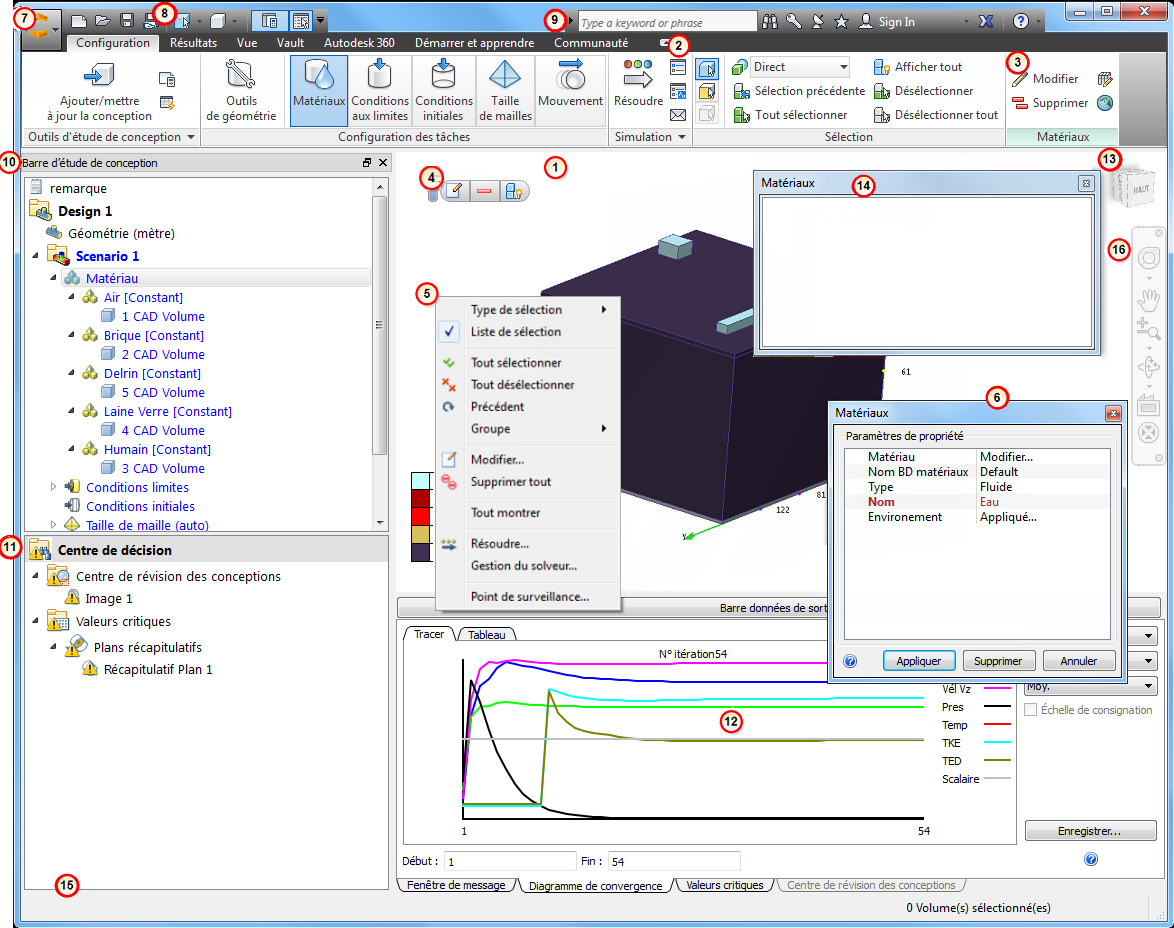This screenshot has height=928, width=1174.
Task: Expand the Conditions limites tree node
Action: pos(53,487)
